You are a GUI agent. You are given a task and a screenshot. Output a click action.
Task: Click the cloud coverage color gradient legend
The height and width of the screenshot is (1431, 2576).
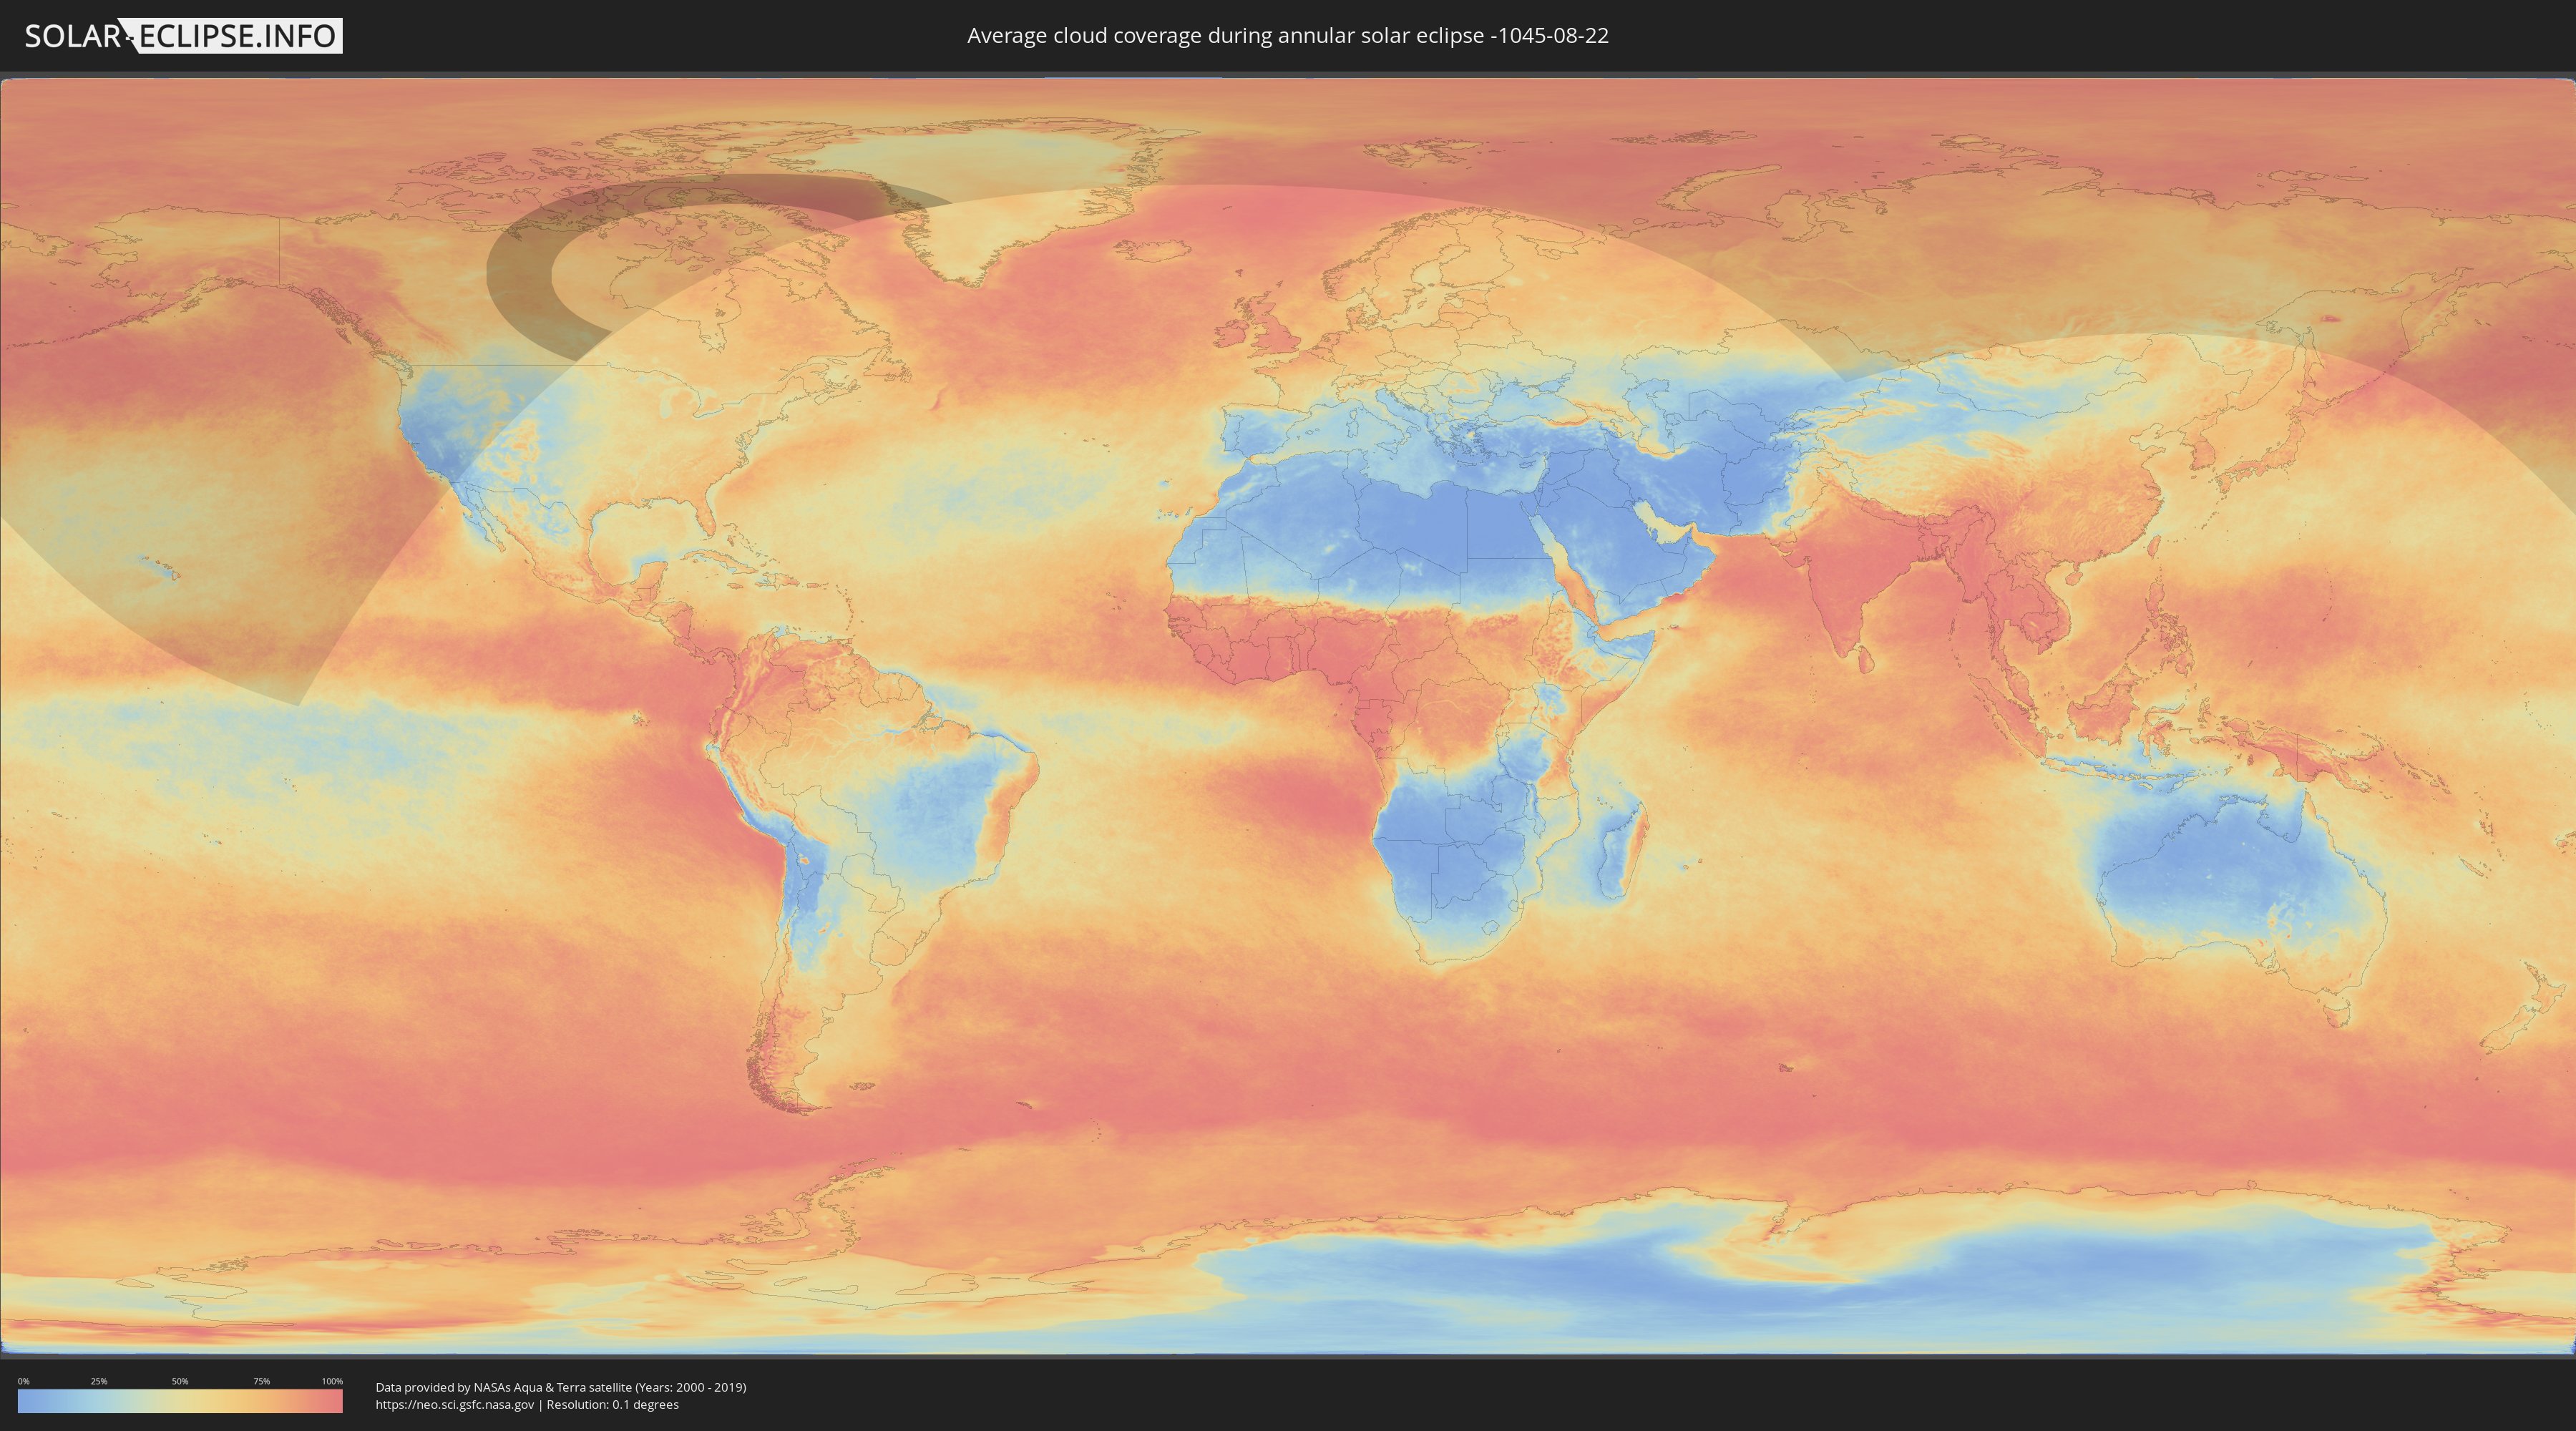180,1401
